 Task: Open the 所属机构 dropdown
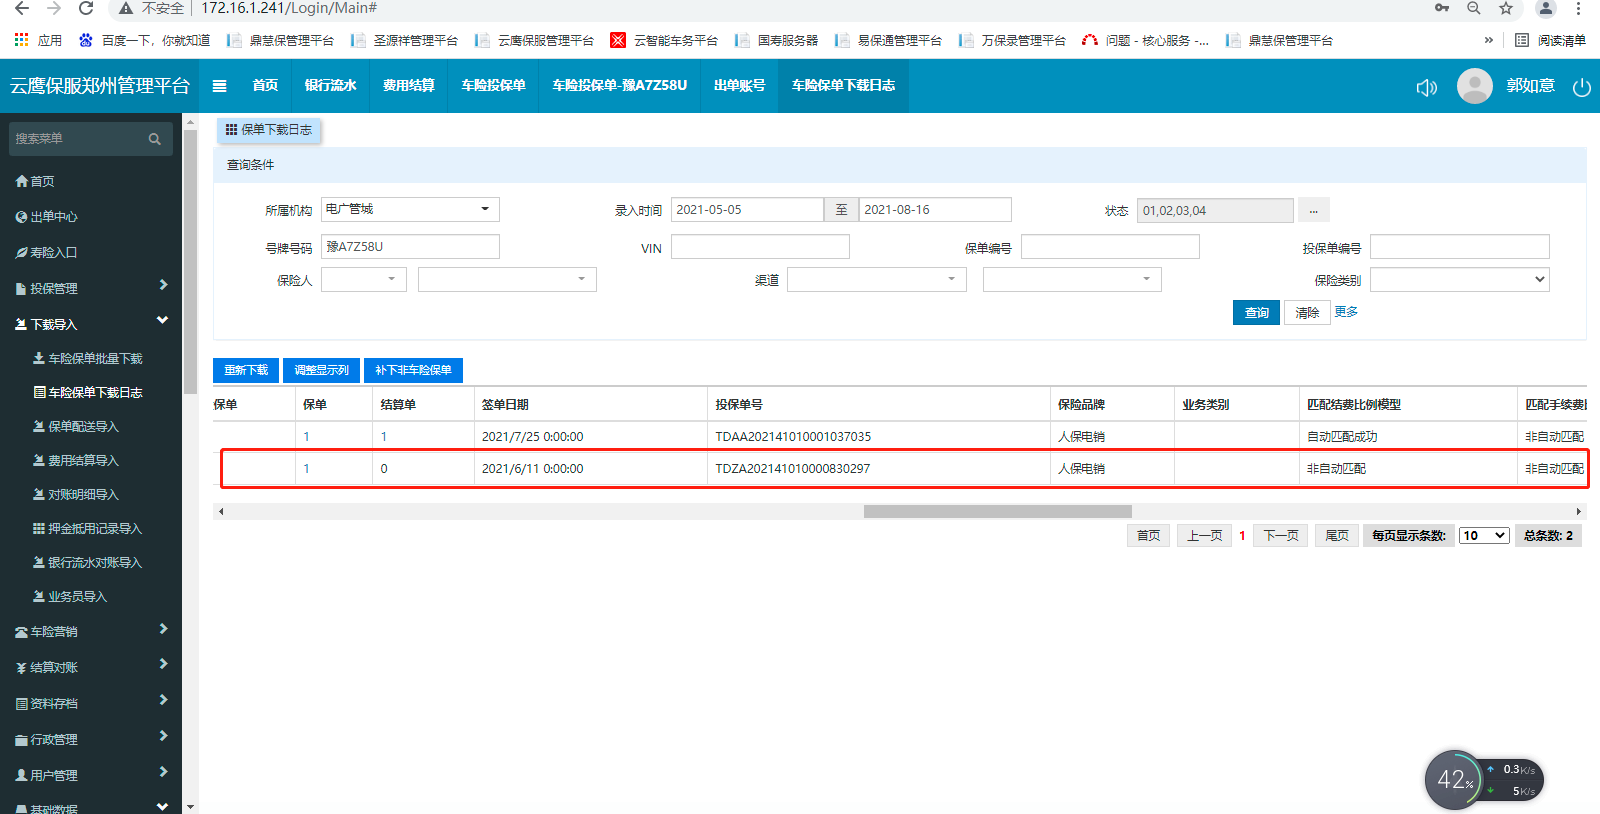[x=409, y=209]
